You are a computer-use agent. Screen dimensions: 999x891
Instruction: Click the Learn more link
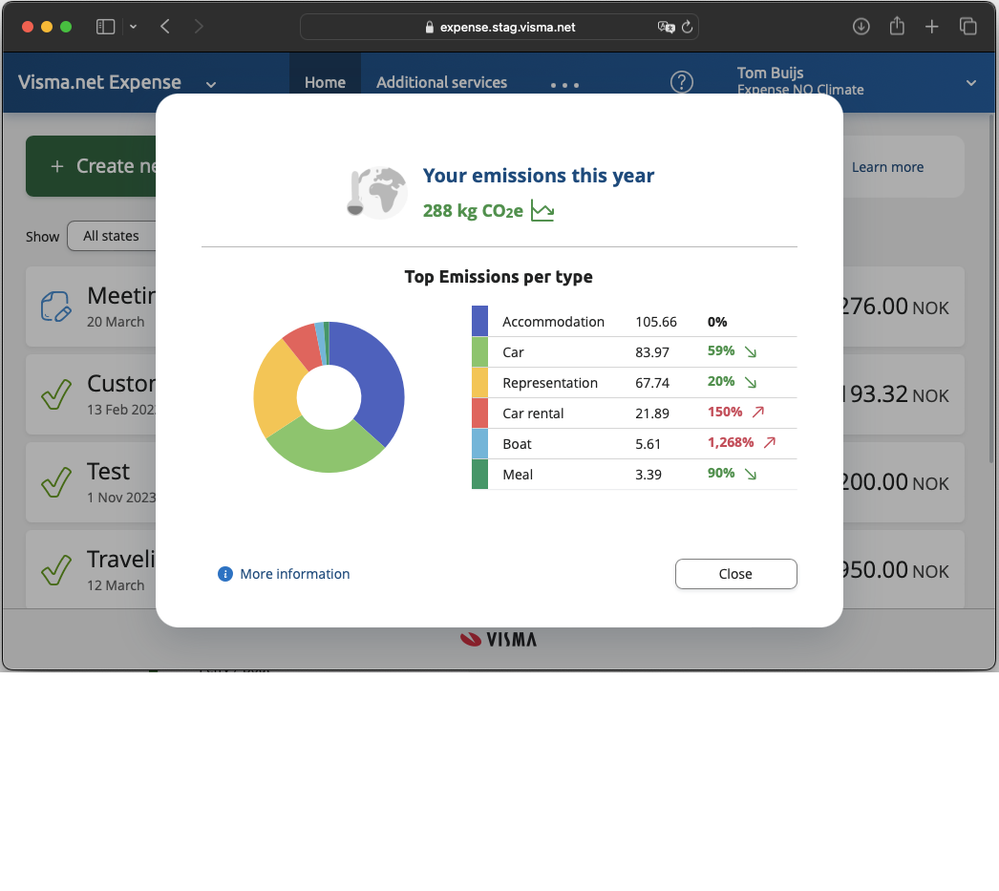888,167
